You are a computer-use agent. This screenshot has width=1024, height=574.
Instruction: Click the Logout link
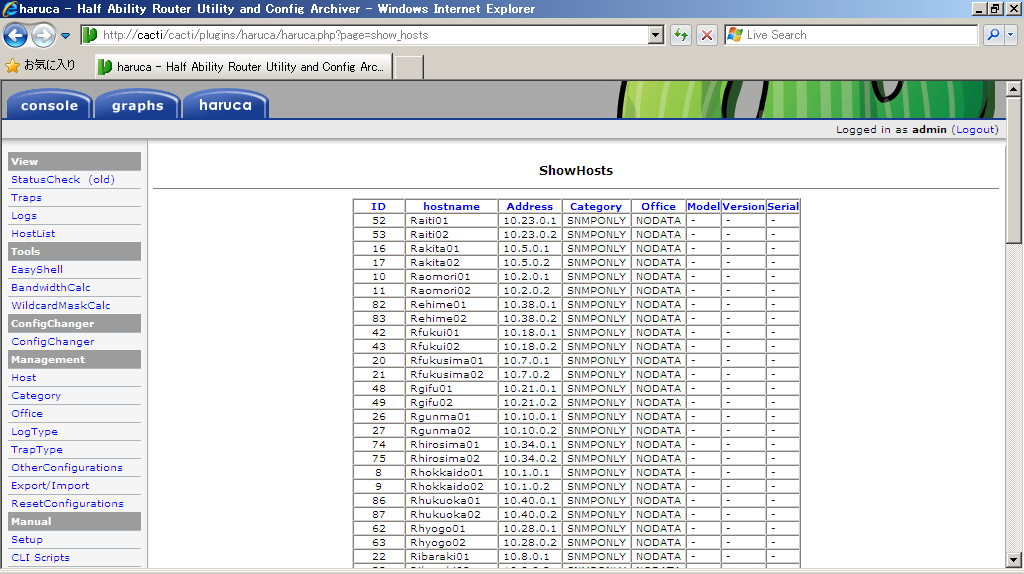point(976,129)
